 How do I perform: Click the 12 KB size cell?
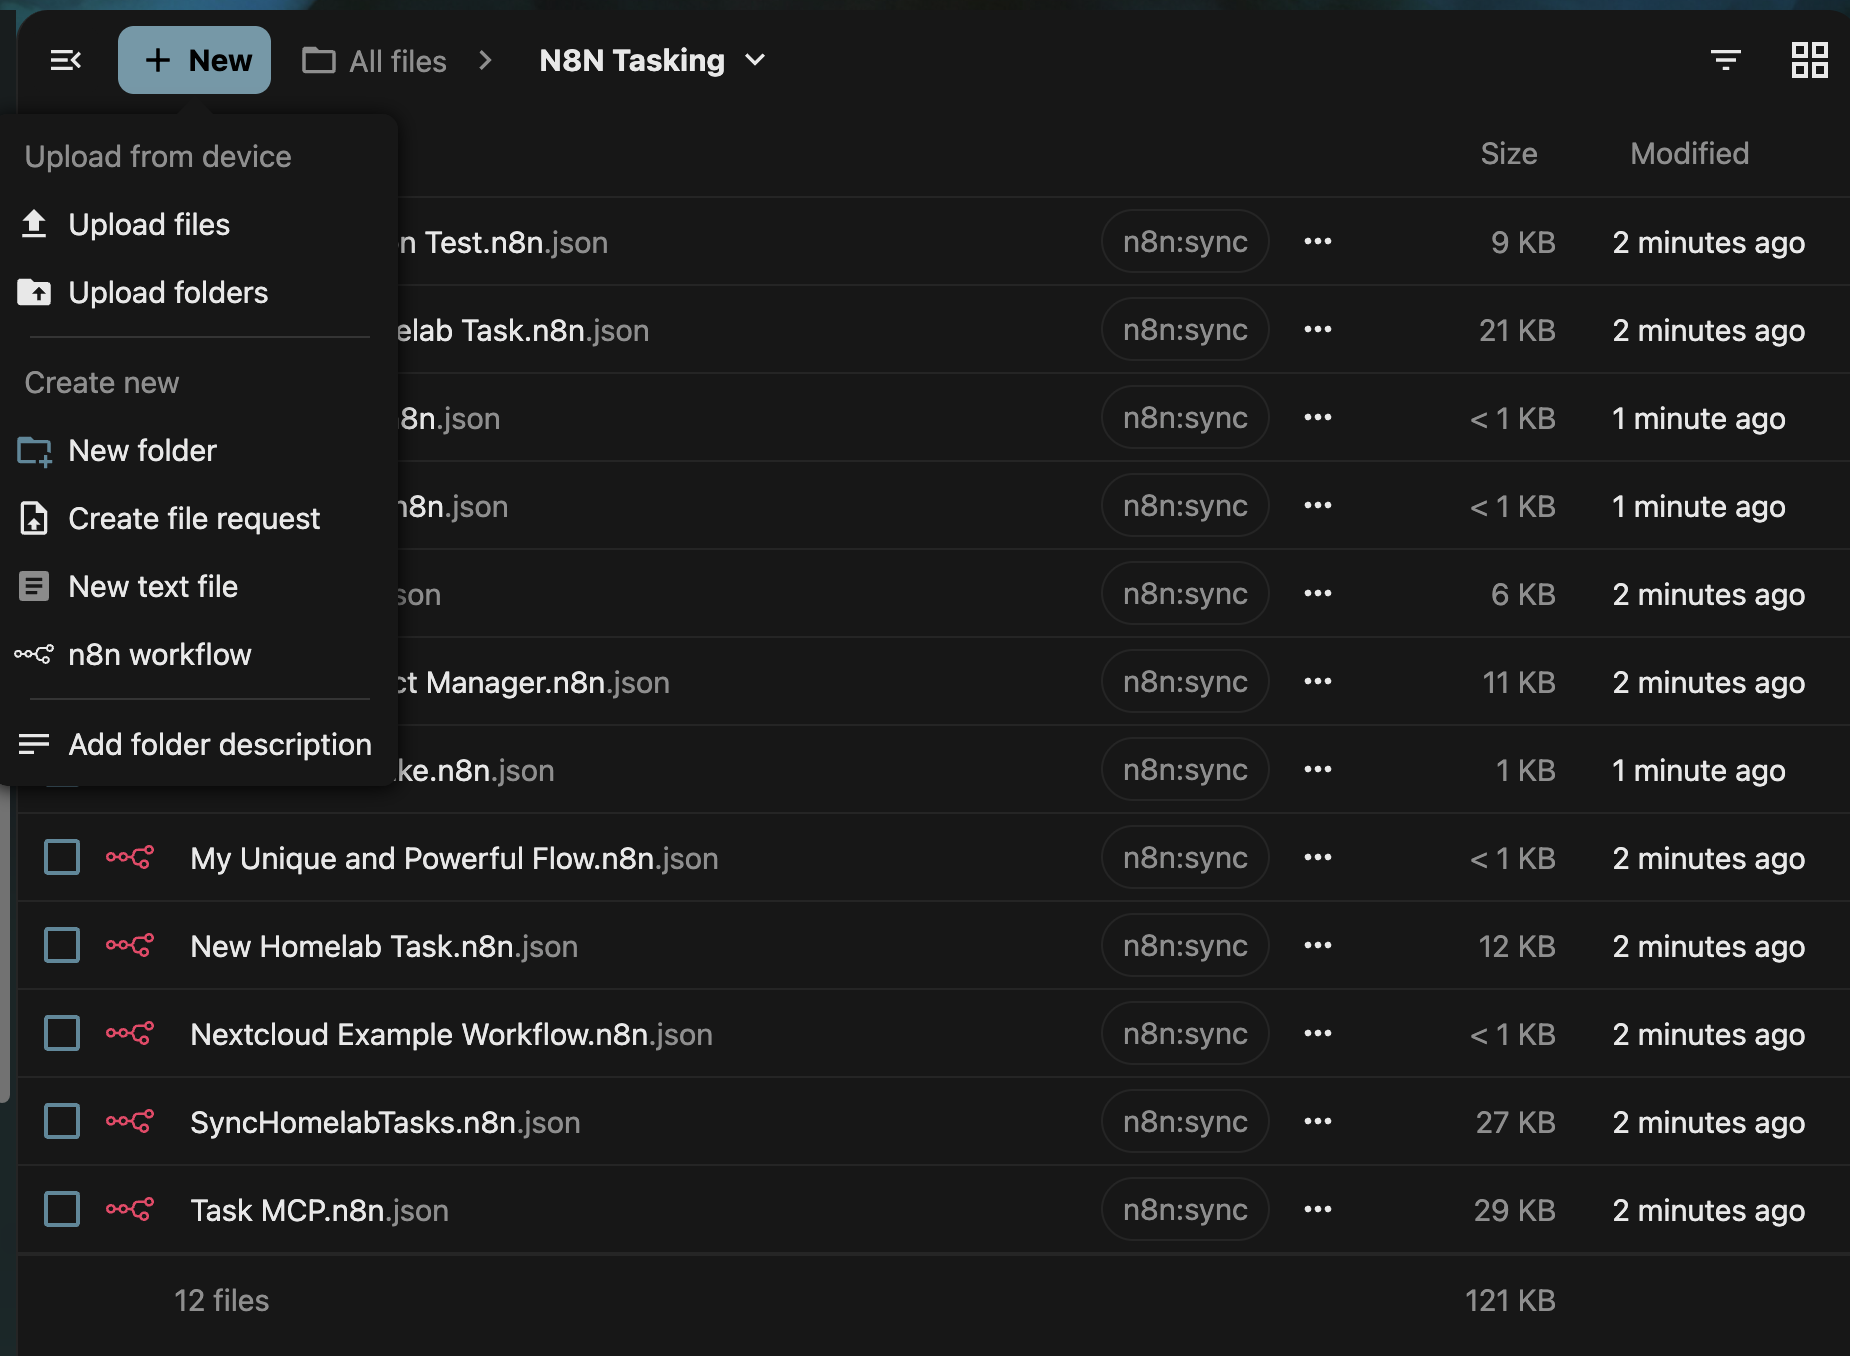click(1516, 946)
